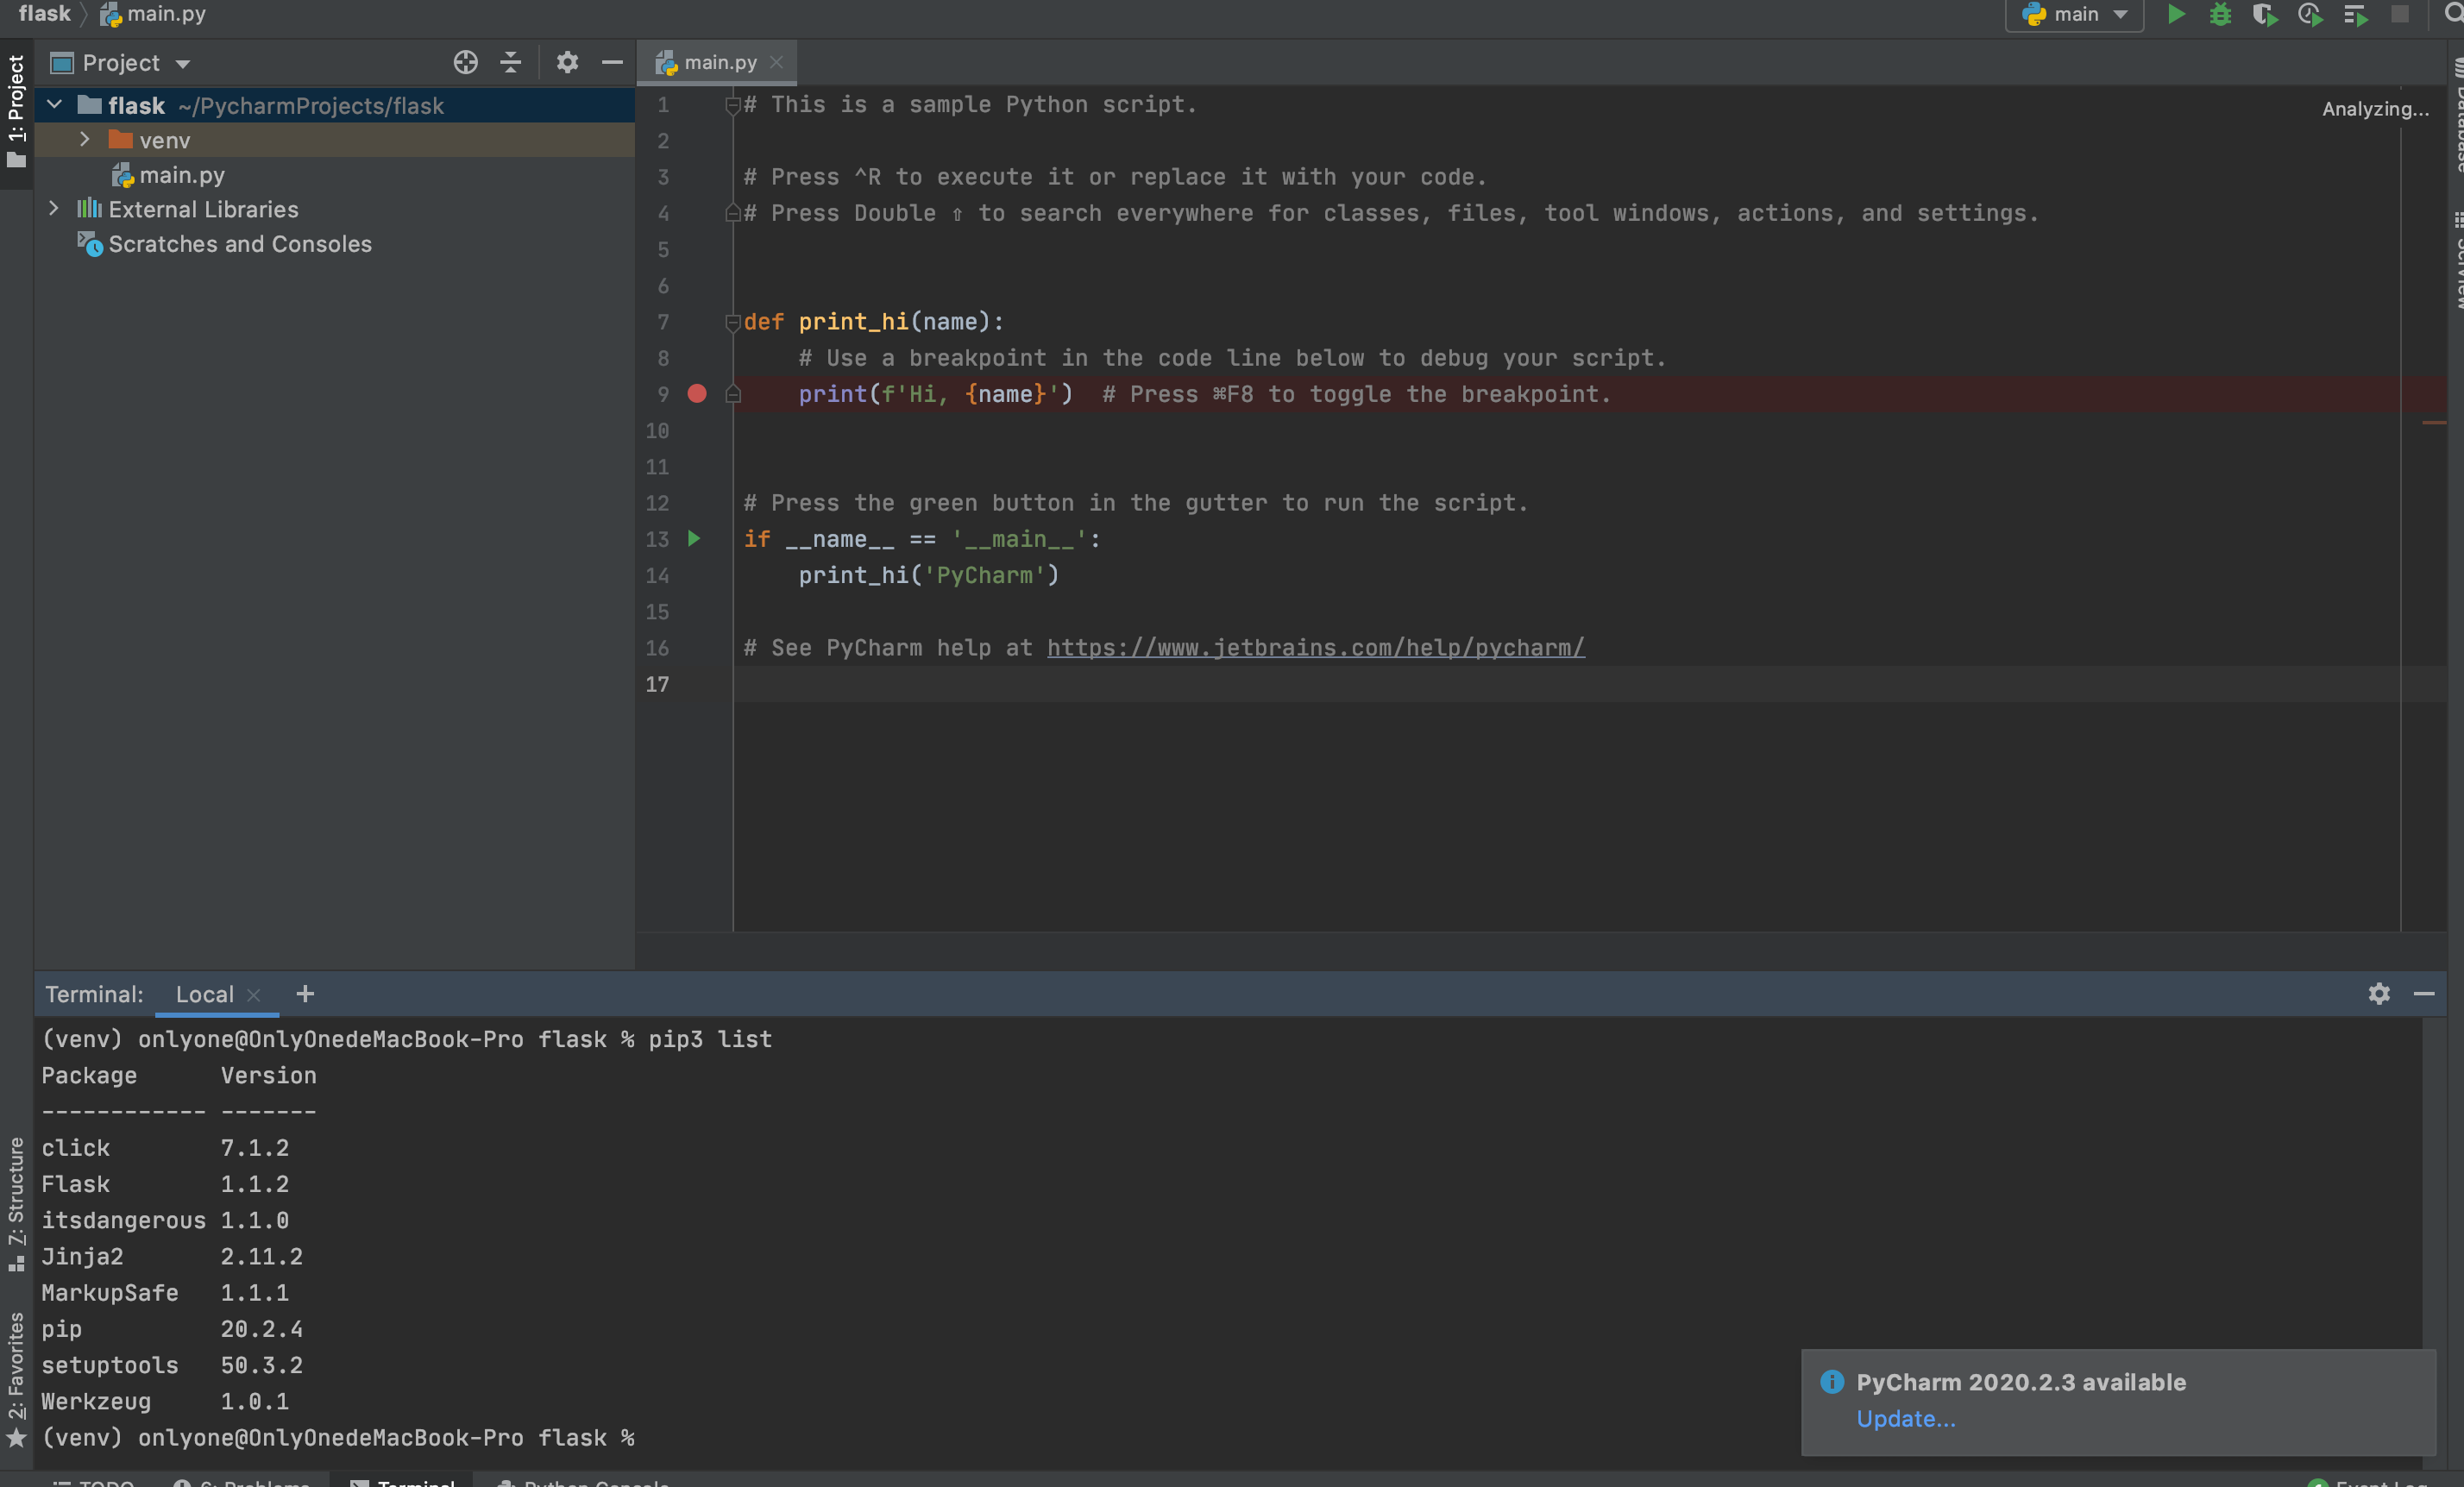The width and height of the screenshot is (2464, 1487).
Task: Expand External Libraries node
Action: 54,209
